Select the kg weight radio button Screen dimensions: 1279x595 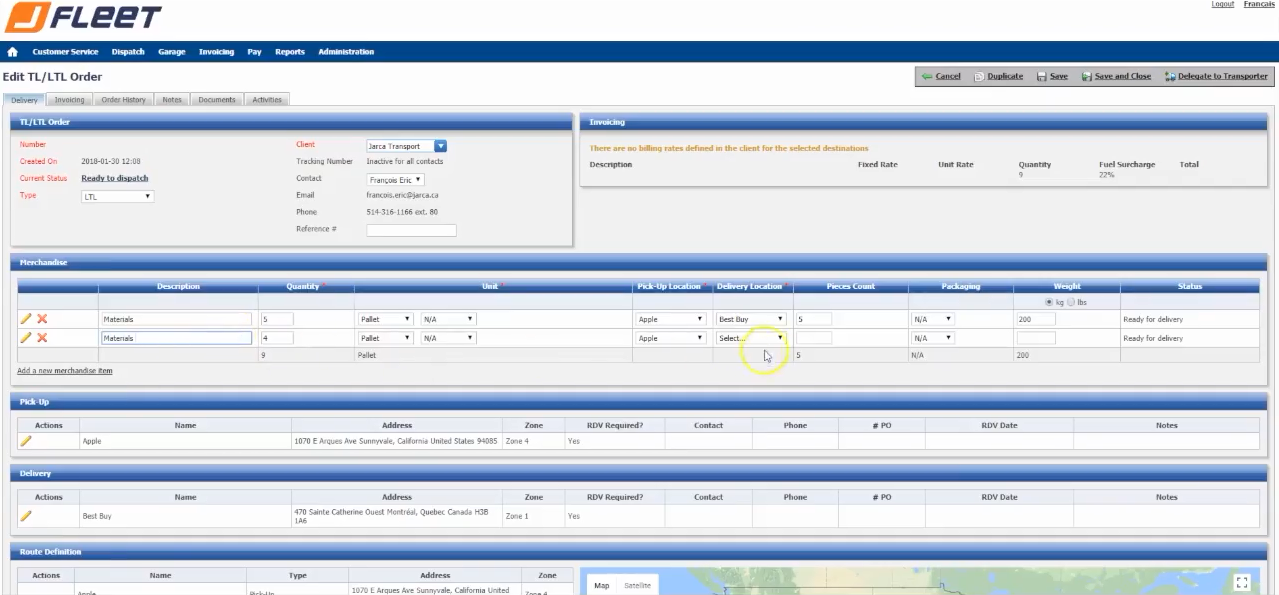1048,302
